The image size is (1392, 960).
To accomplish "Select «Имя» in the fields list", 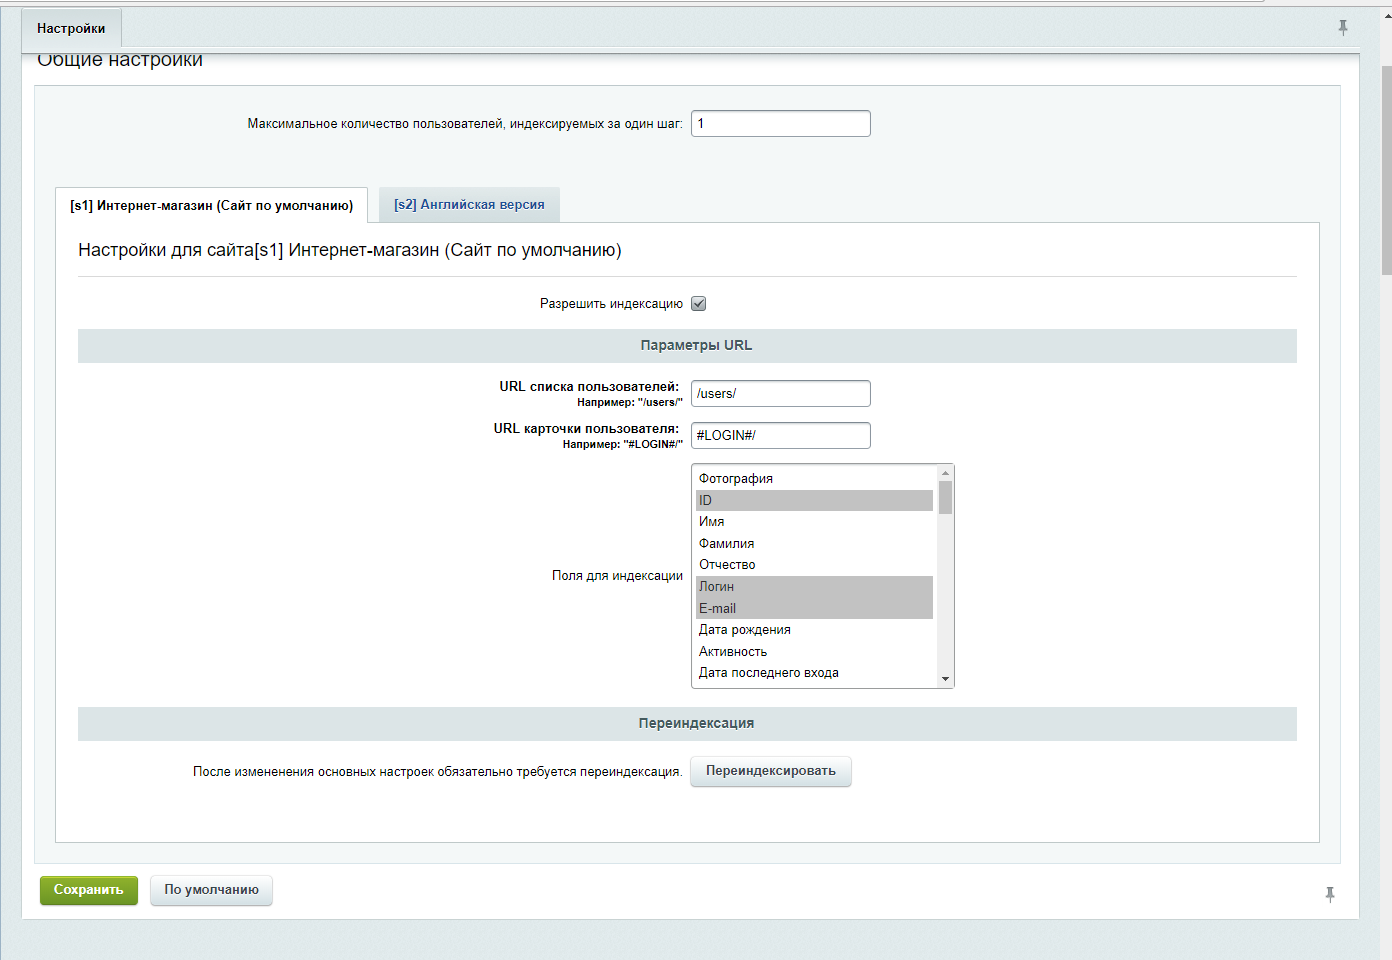I will click(712, 522).
